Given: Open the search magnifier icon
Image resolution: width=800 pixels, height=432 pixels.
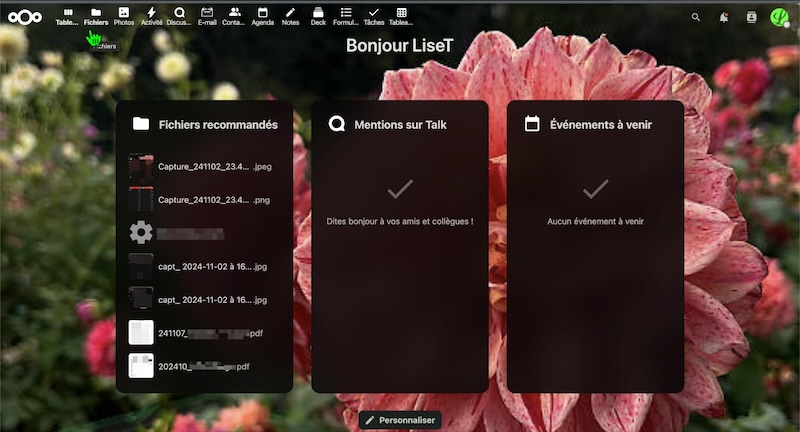Looking at the screenshot, I should 696,17.
